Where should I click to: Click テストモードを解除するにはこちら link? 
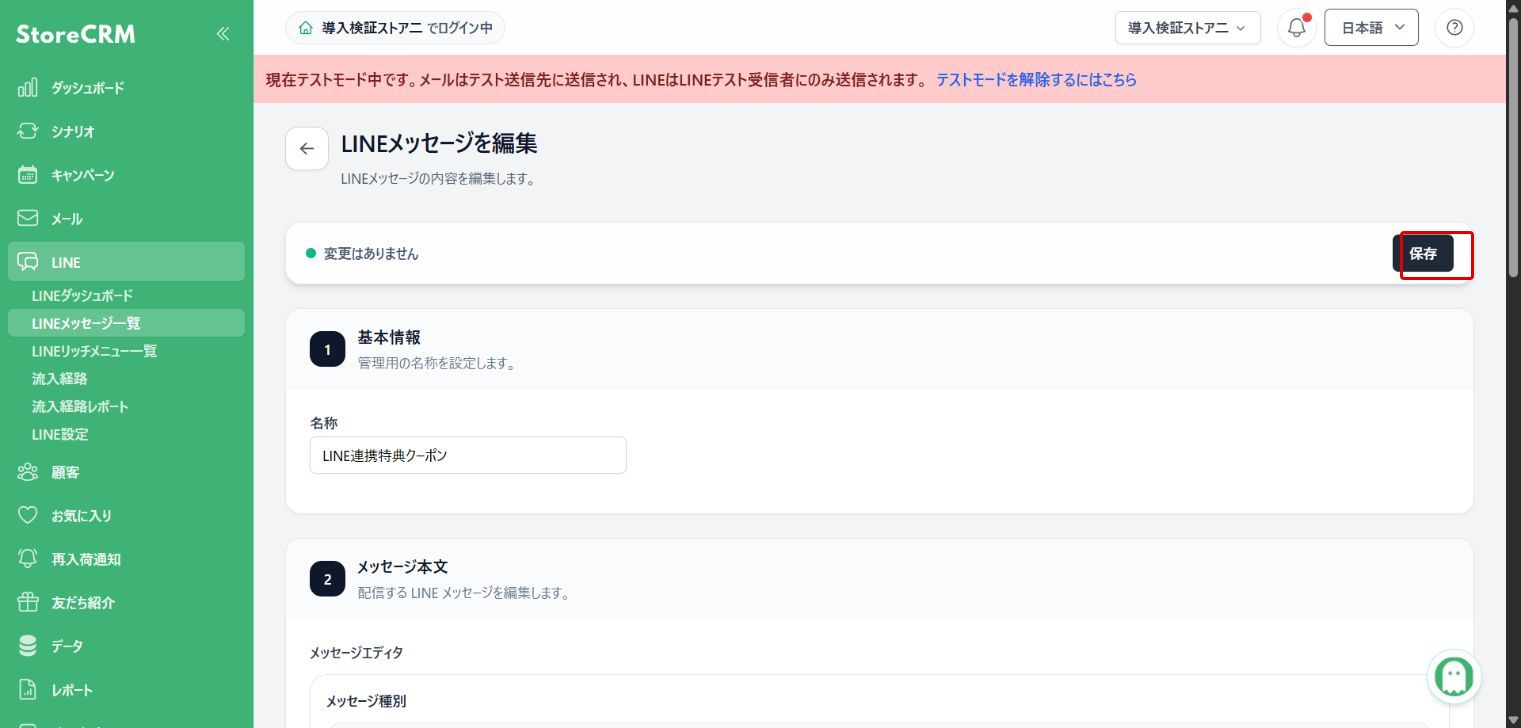[1036, 80]
